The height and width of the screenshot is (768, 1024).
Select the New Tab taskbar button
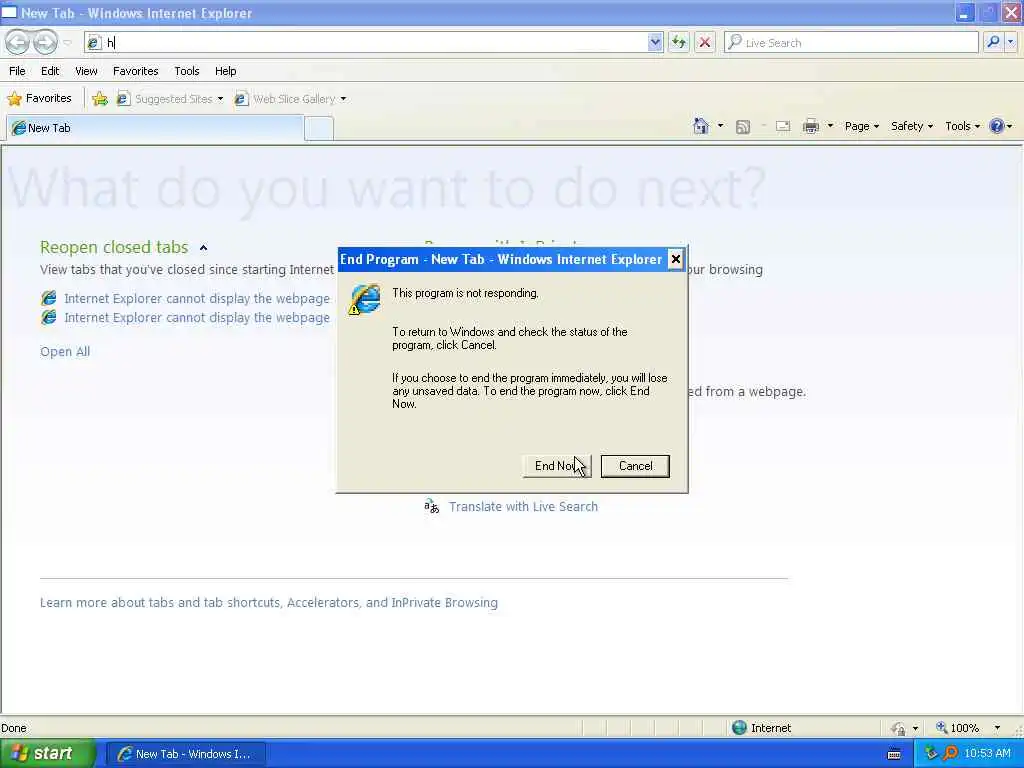(185, 754)
